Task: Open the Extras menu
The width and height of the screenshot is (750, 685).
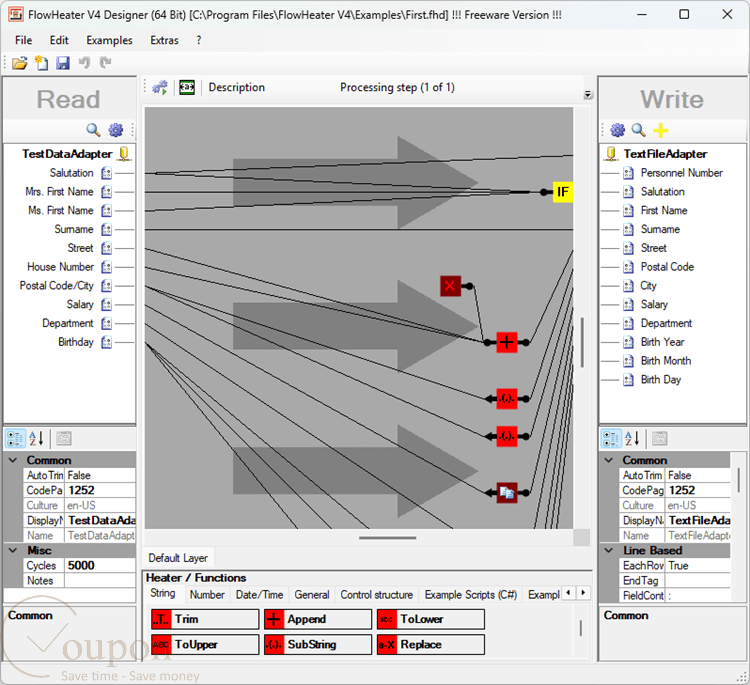Action: (164, 40)
